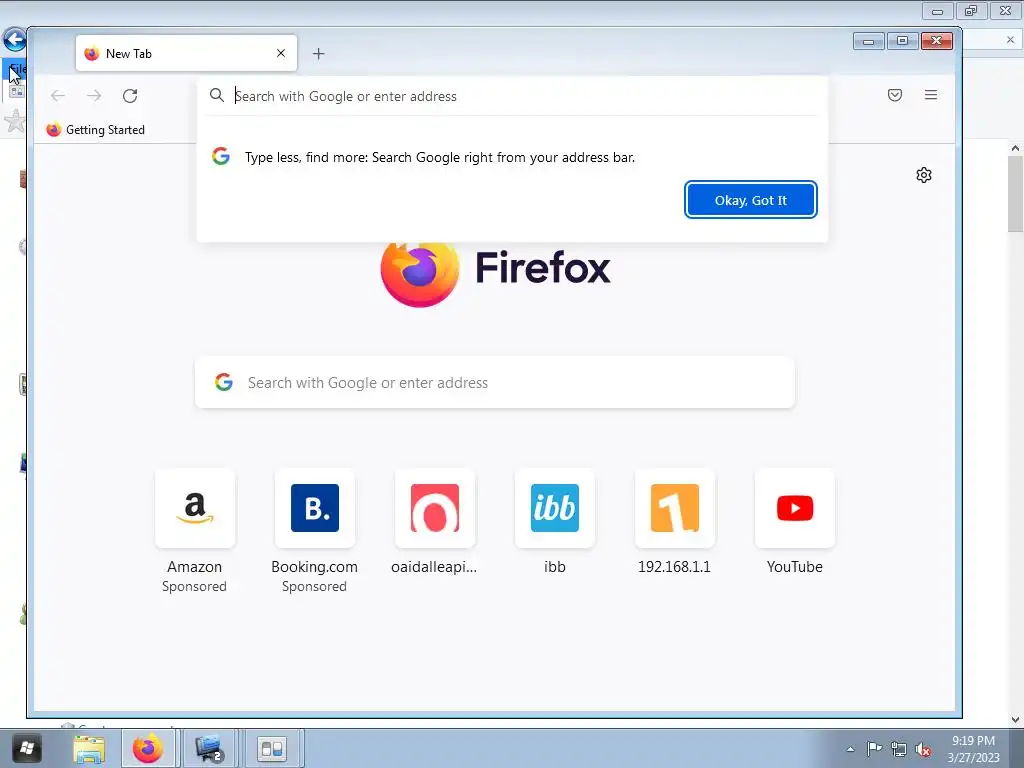Viewport: 1024px width, 768px height.
Task: Close the Firefox window
Action: [936, 41]
